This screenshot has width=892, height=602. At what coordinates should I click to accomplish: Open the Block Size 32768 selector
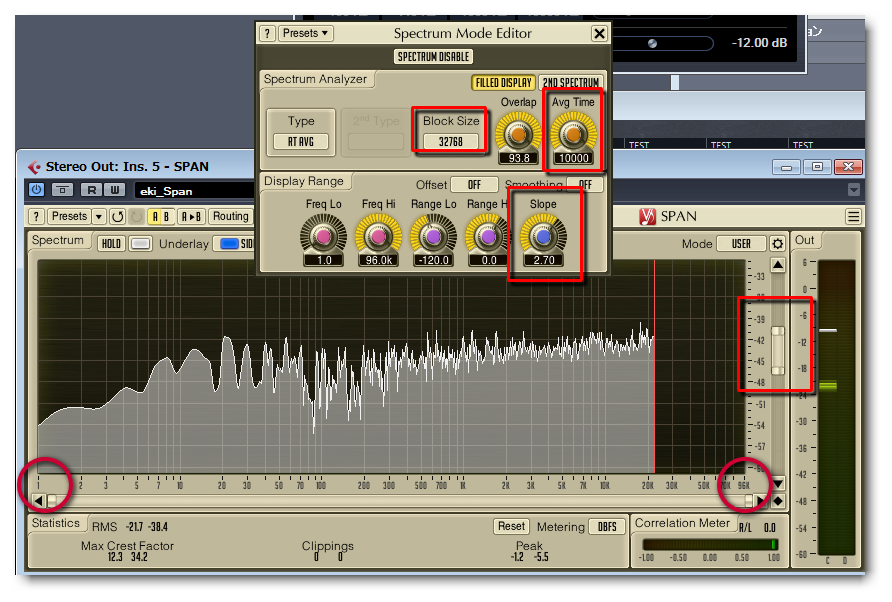pyautogui.click(x=451, y=141)
